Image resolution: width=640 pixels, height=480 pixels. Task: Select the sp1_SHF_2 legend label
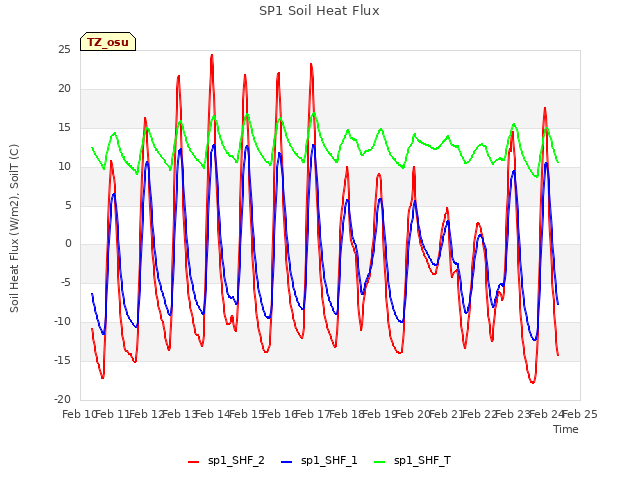pos(236,461)
